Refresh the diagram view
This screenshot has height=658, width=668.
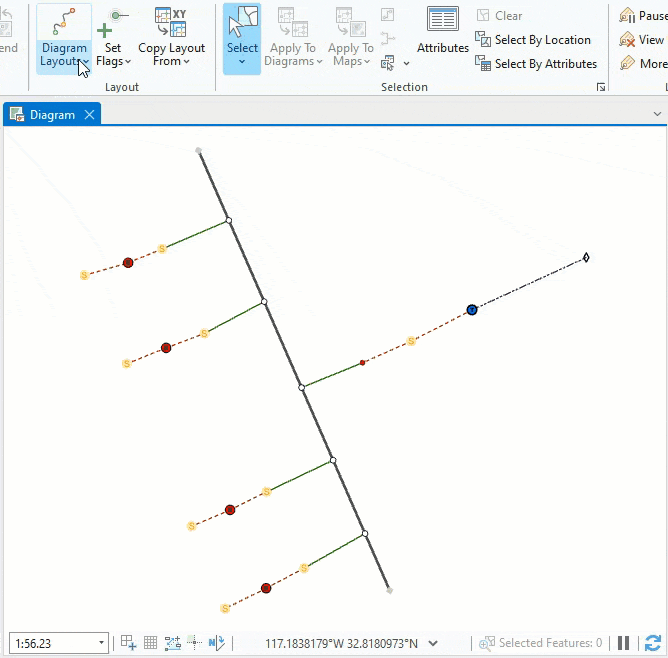pos(653,643)
